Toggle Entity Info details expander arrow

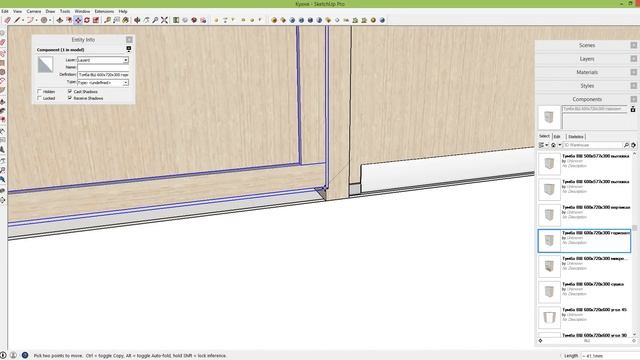point(129,49)
